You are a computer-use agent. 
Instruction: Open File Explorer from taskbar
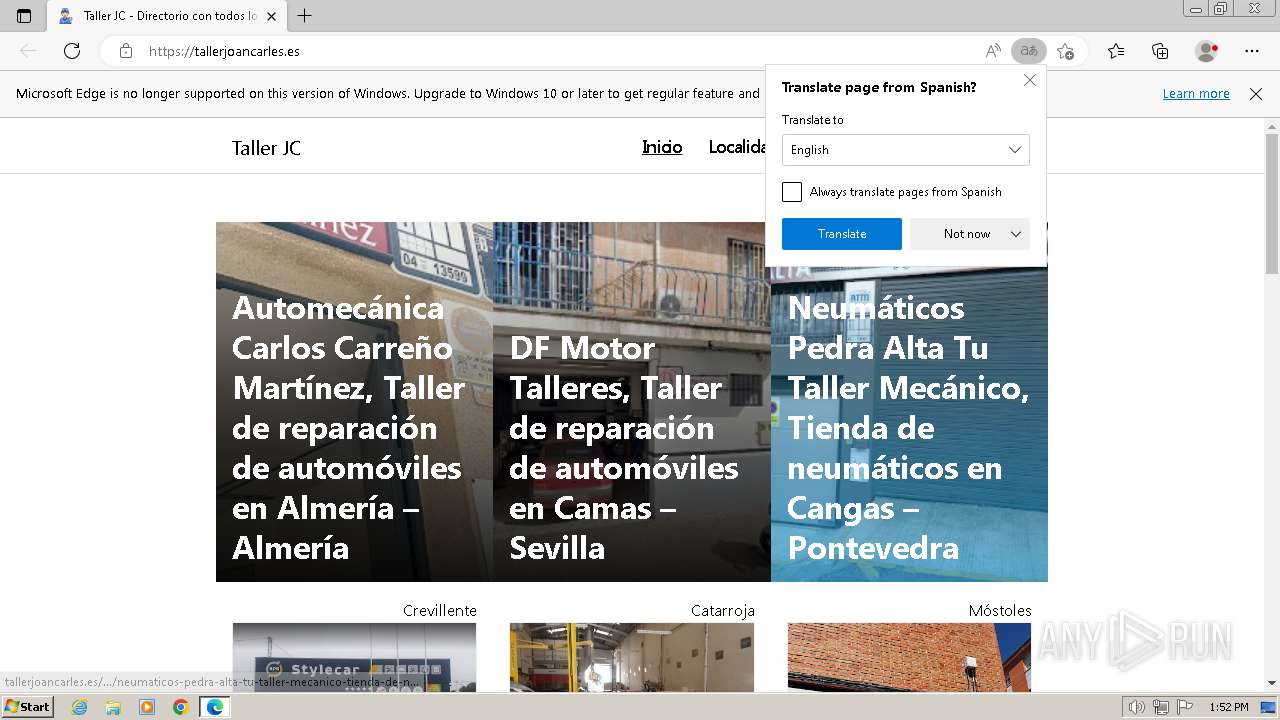[x=113, y=707]
